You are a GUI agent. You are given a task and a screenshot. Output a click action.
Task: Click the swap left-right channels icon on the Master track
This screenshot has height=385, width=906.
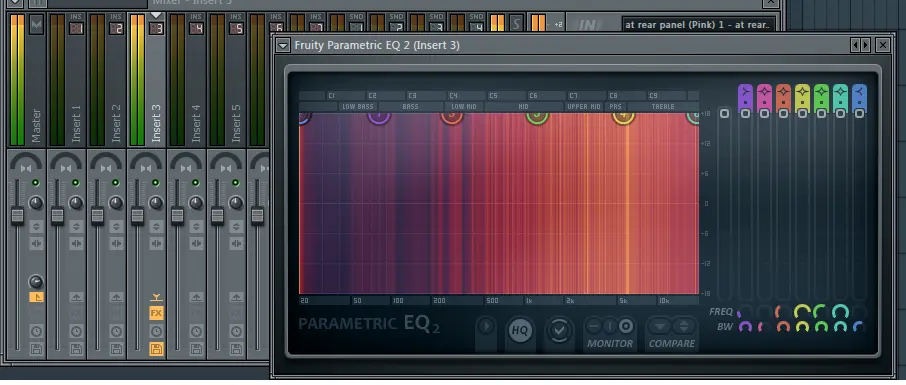(x=36, y=243)
